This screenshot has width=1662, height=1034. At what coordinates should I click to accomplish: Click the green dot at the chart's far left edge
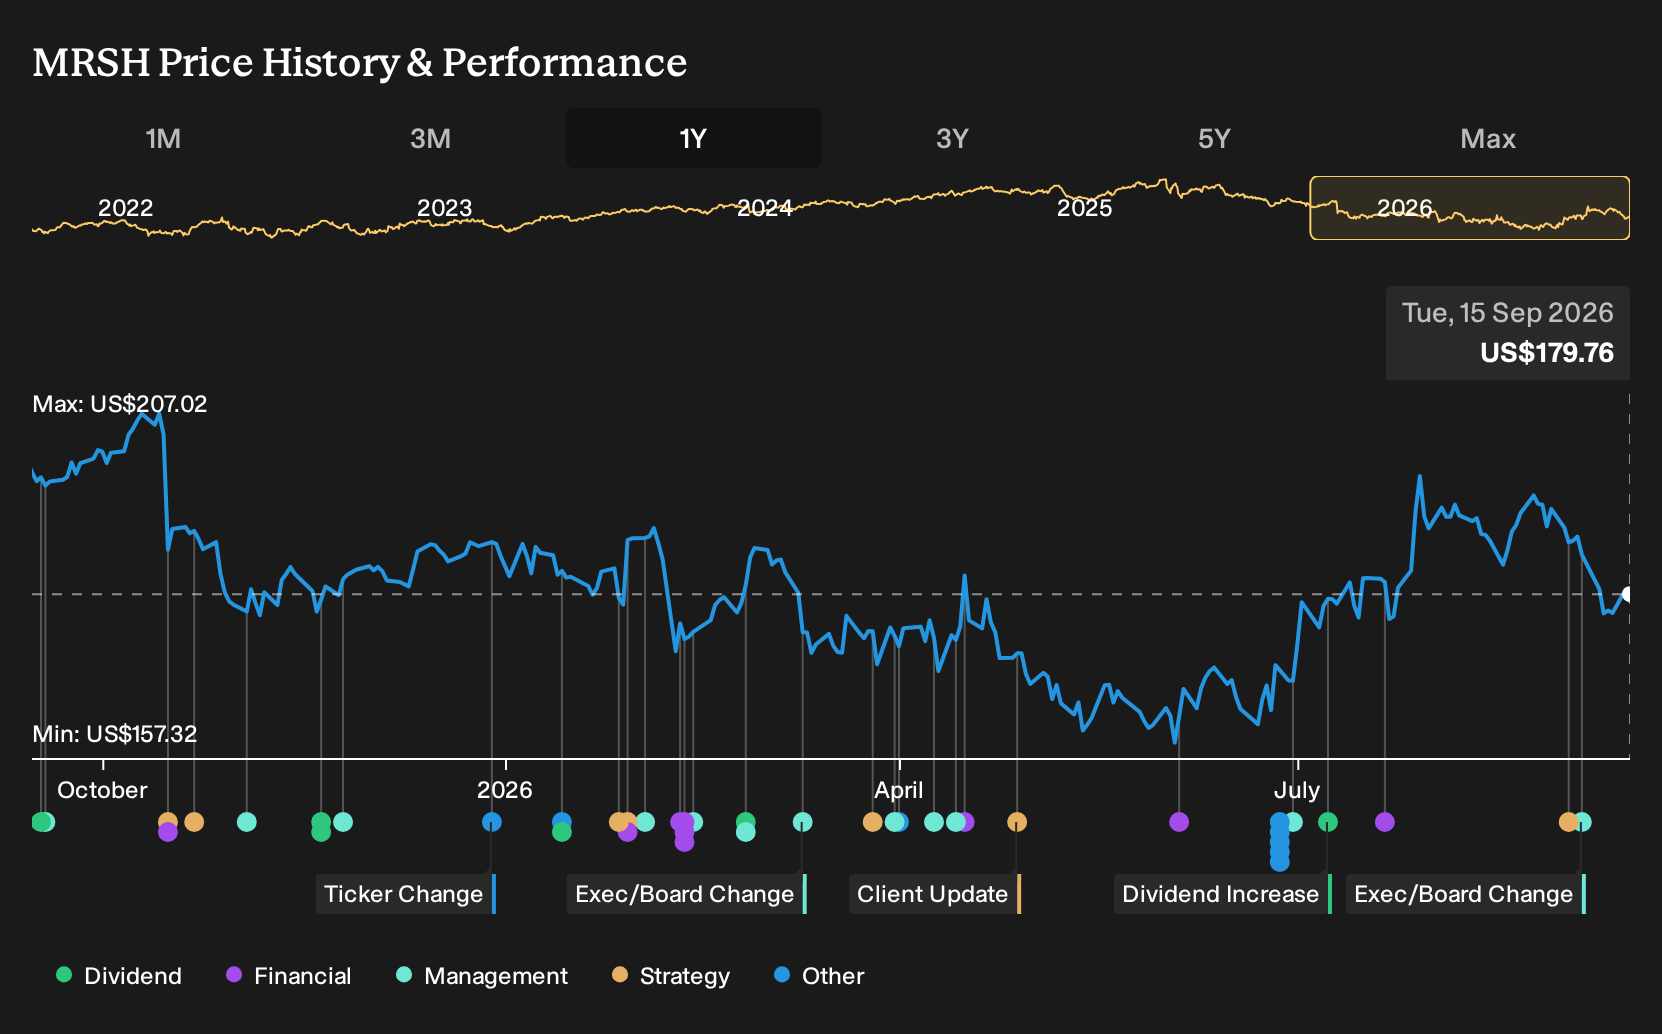[40, 822]
